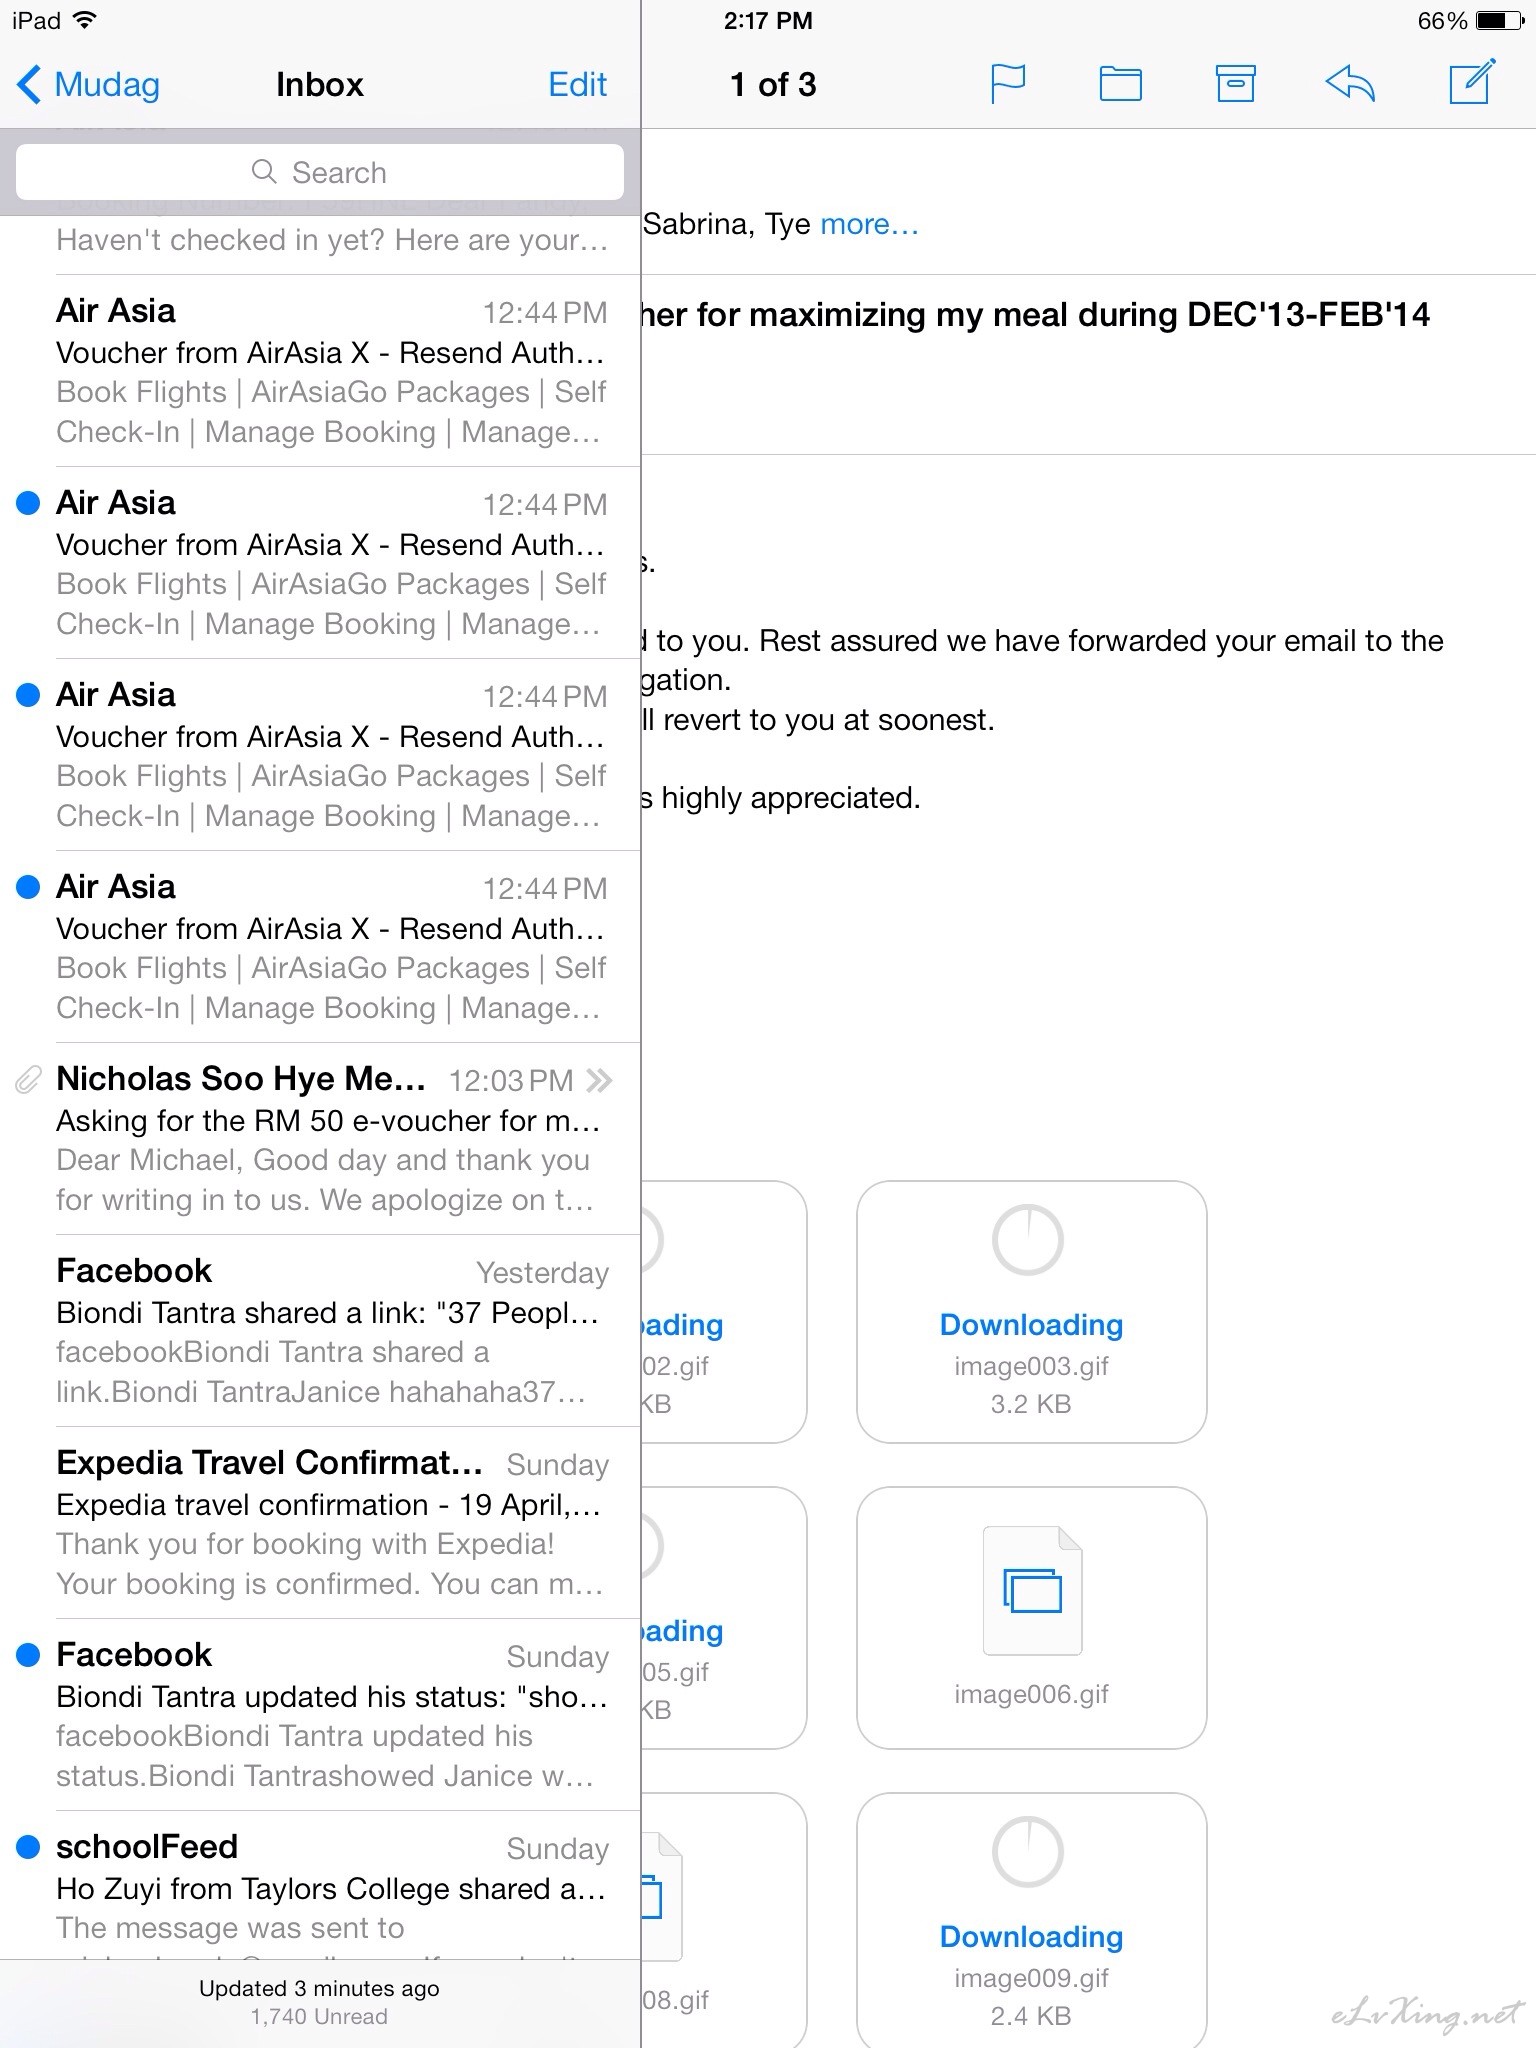Tap the magnifier icon in Search
This screenshot has width=1536, height=2048.
point(264,172)
